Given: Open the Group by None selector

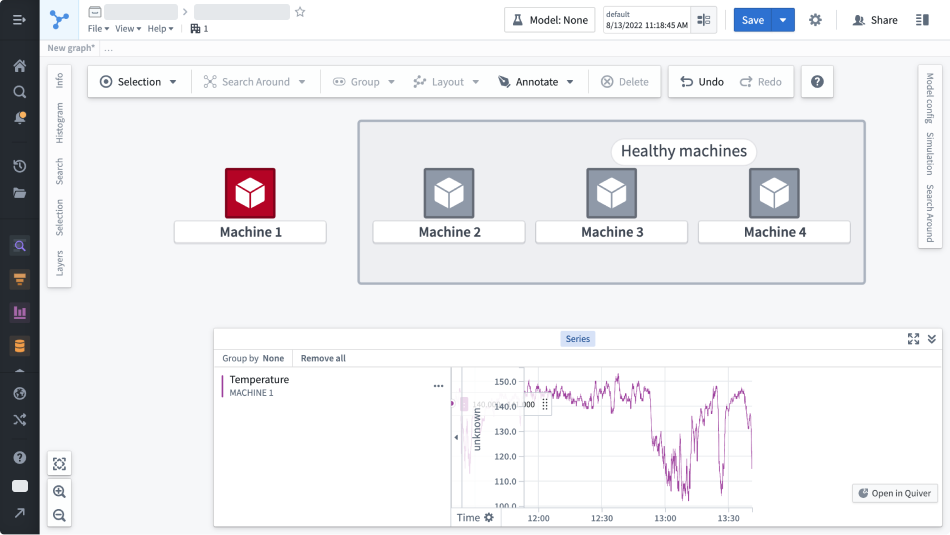Looking at the screenshot, I should pyautogui.click(x=253, y=358).
